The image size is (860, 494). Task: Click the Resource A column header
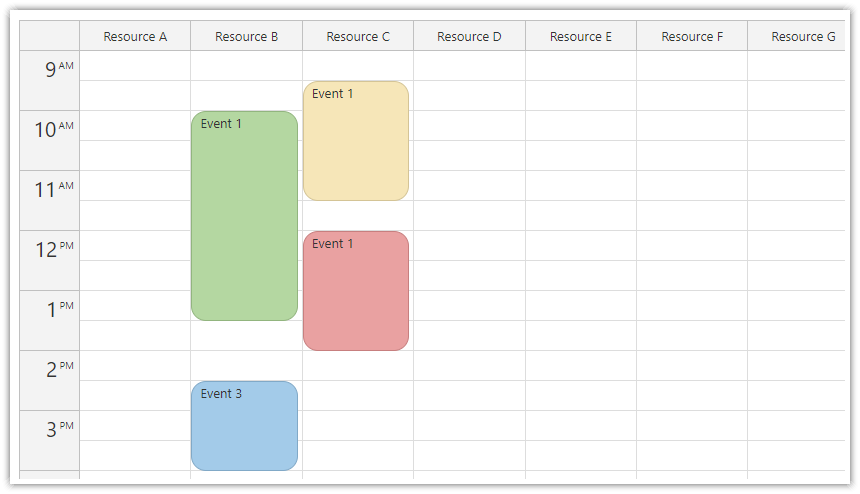pyautogui.click(x=135, y=37)
